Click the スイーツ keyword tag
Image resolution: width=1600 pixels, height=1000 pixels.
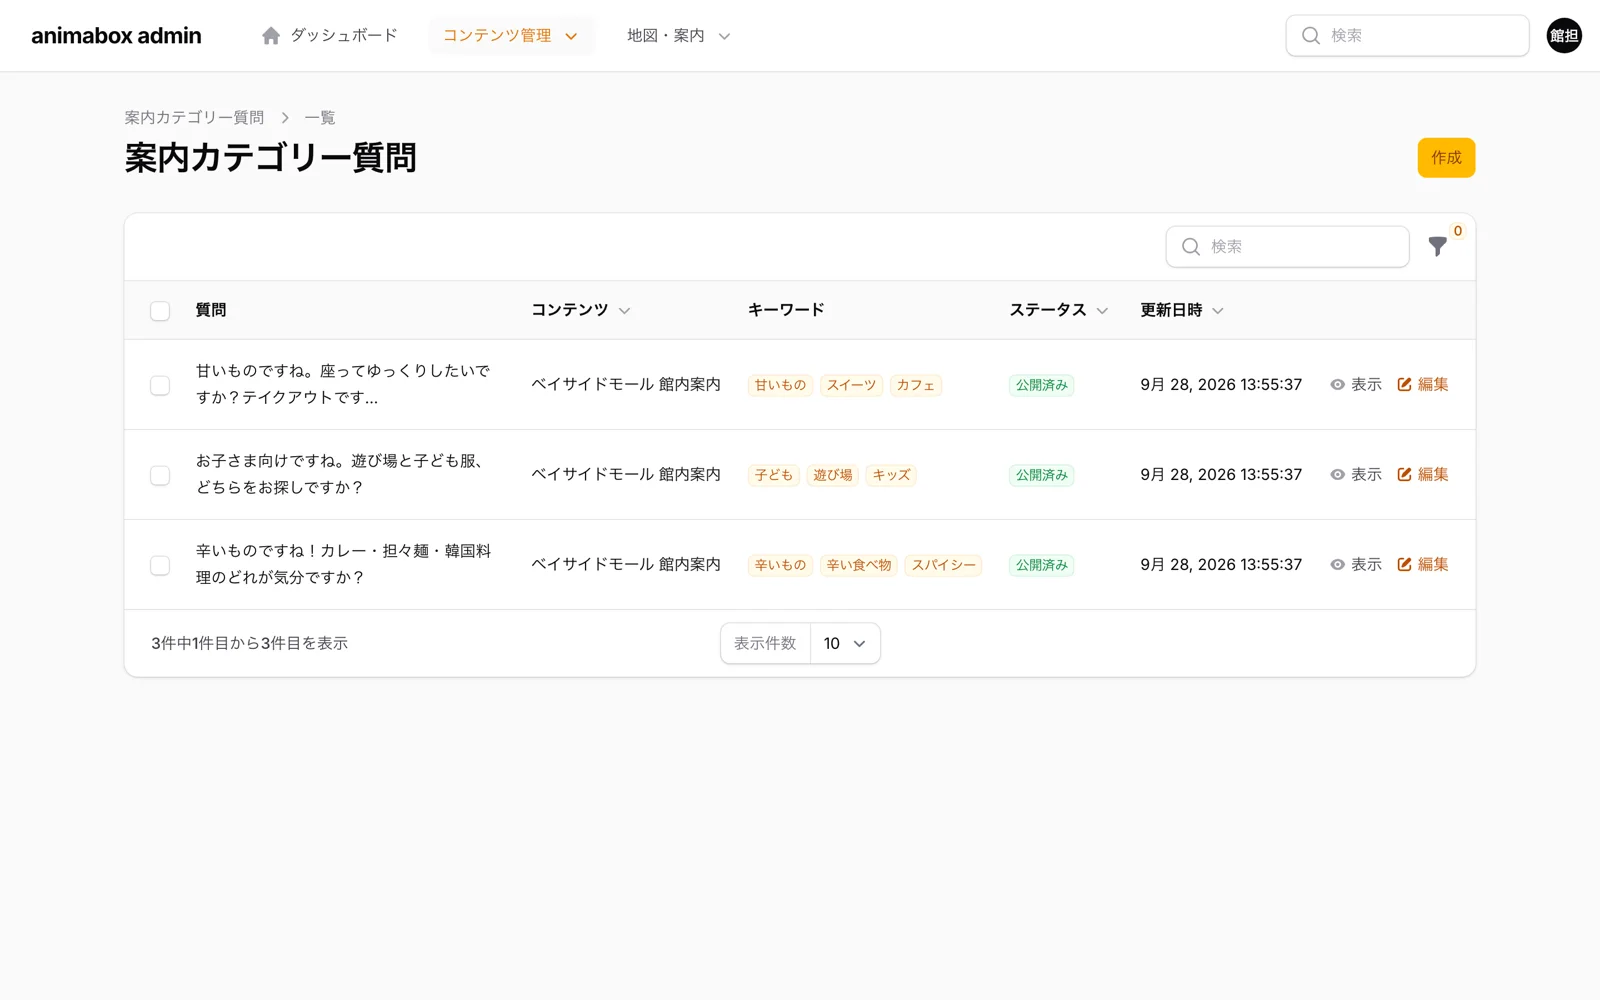point(851,385)
